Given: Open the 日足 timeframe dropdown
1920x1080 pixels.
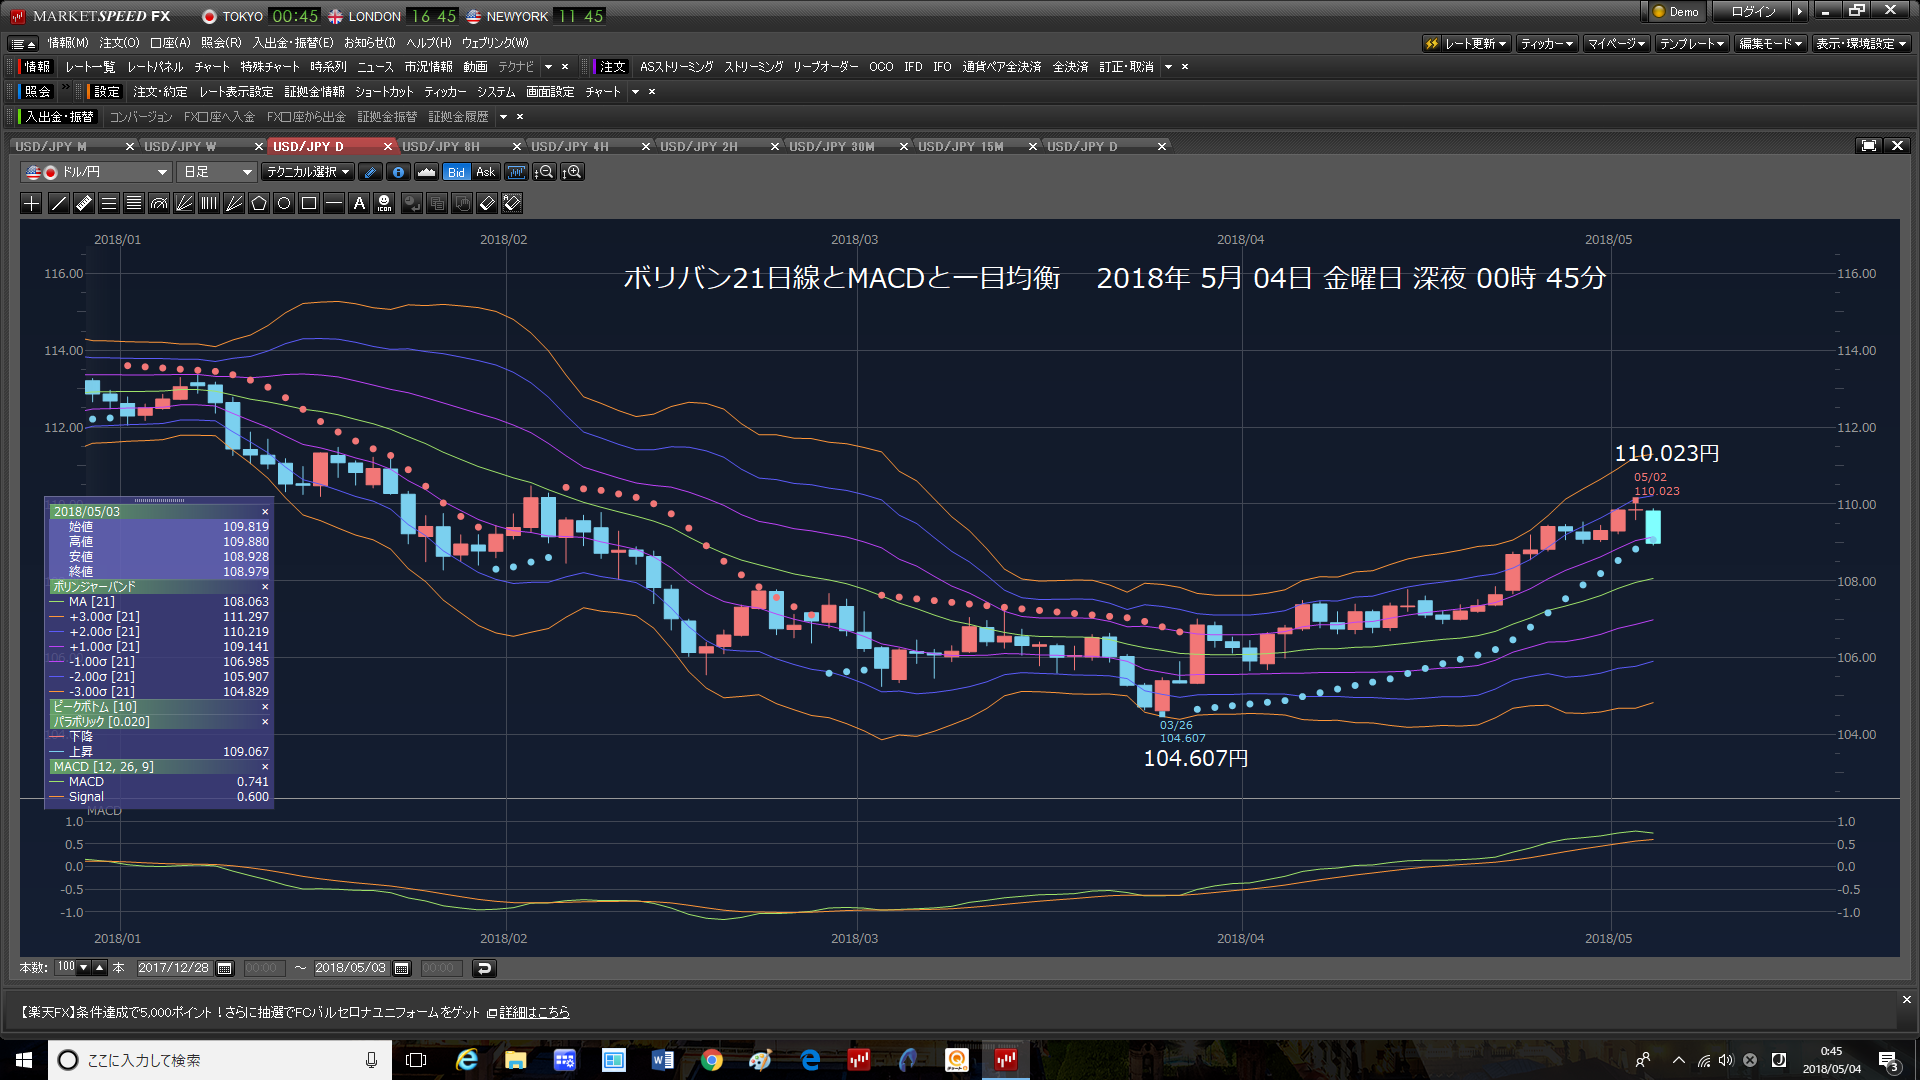Looking at the screenshot, I should point(217,172).
